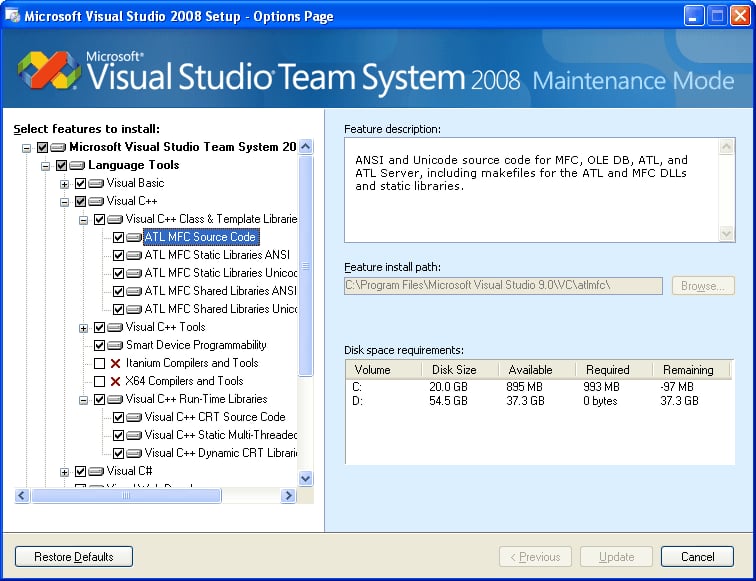This screenshot has height=581, width=756.
Task: Click drive icon of ATL MFC Shared Libraries Unicode
Action: click(x=134, y=309)
